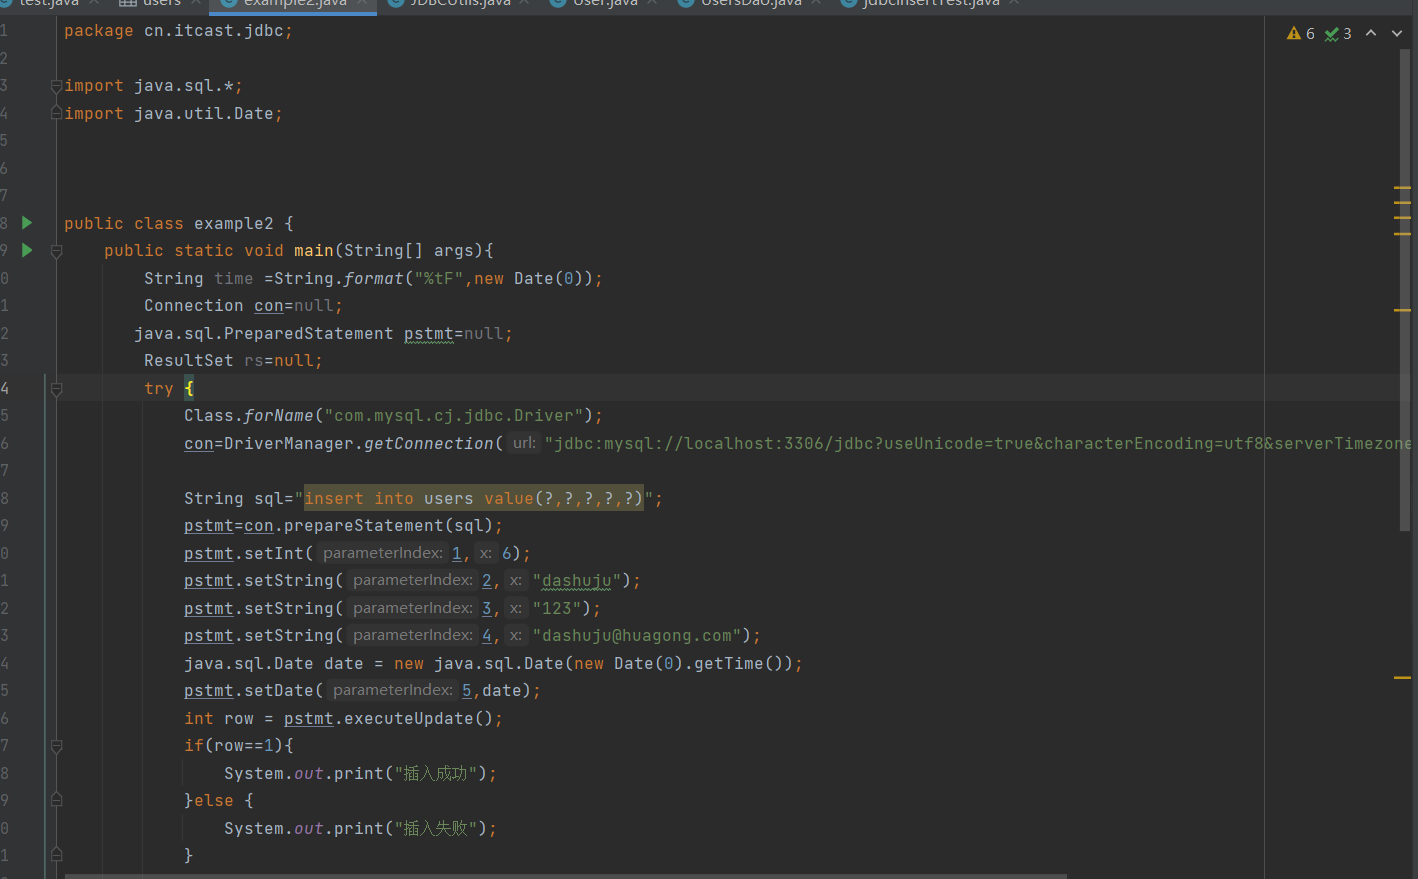Click fold end marker beside import java.util.Date
The height and width of the screenshot is (879, 1418).
coord(56,114)
